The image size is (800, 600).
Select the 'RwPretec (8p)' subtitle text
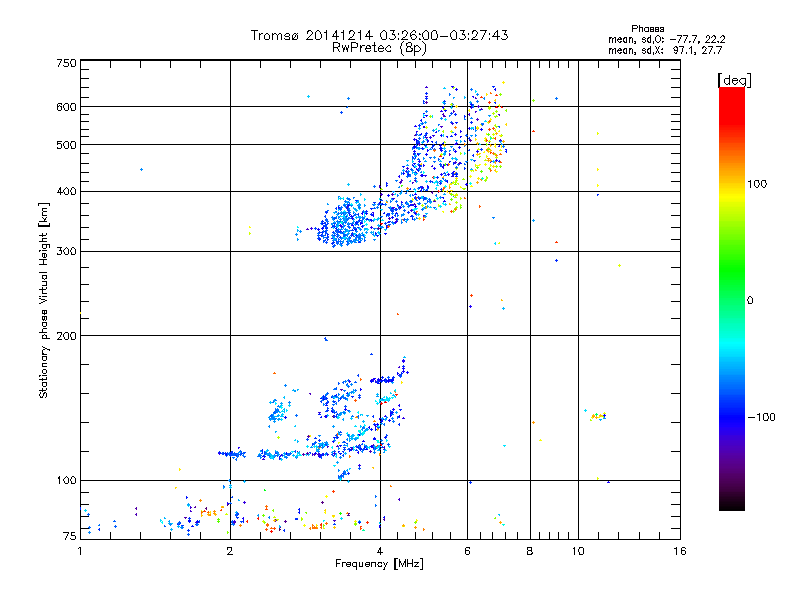tap(379, 48)
